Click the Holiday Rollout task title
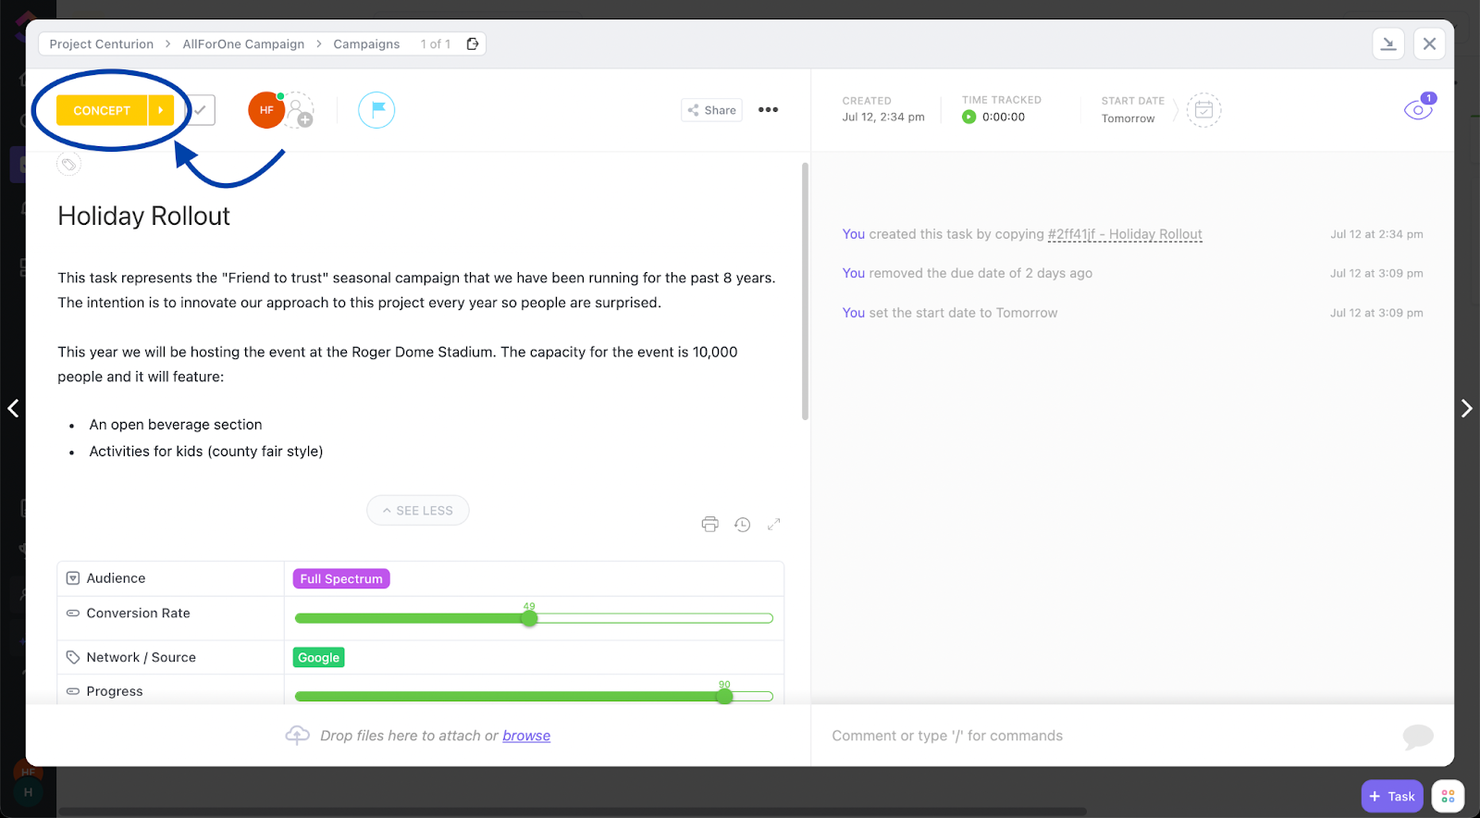The width and height of the screenshot is (1480, 818). tap(144, 216)
